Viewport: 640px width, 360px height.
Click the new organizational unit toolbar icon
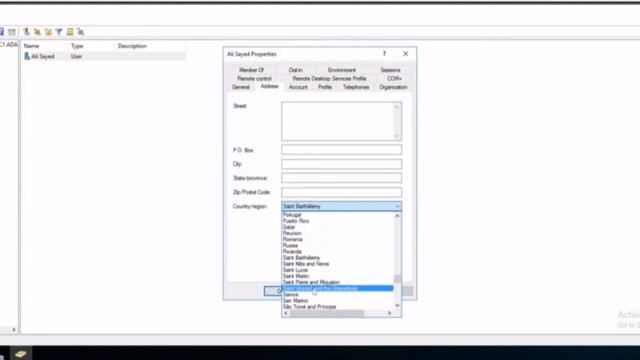click(x=48, y=31)
